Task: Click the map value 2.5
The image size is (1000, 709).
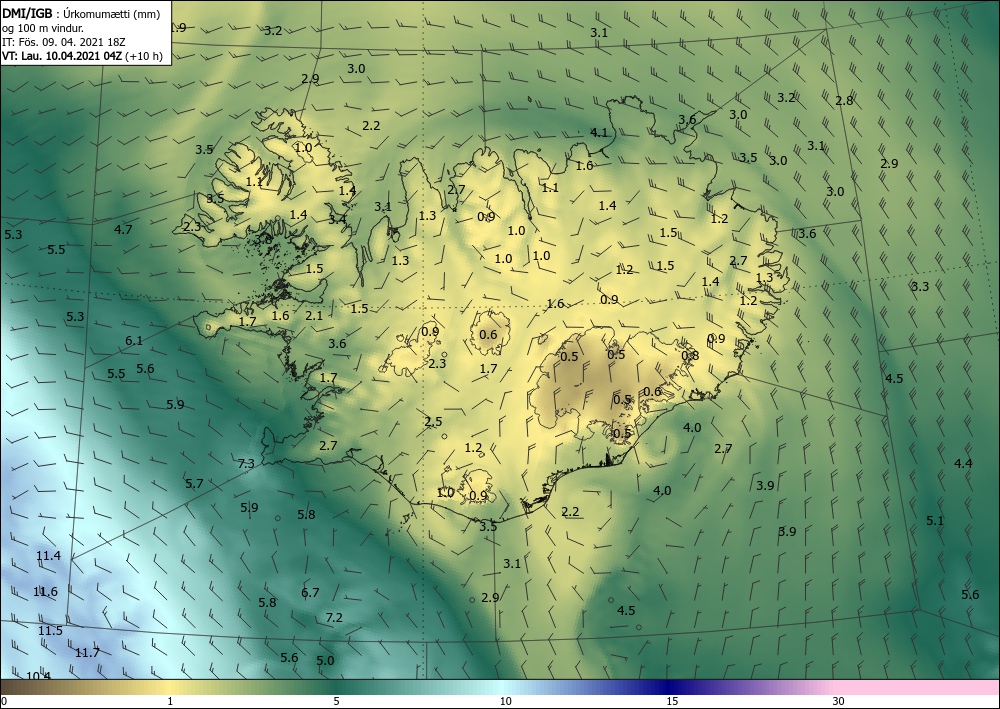Action: (x=433, y=421)
